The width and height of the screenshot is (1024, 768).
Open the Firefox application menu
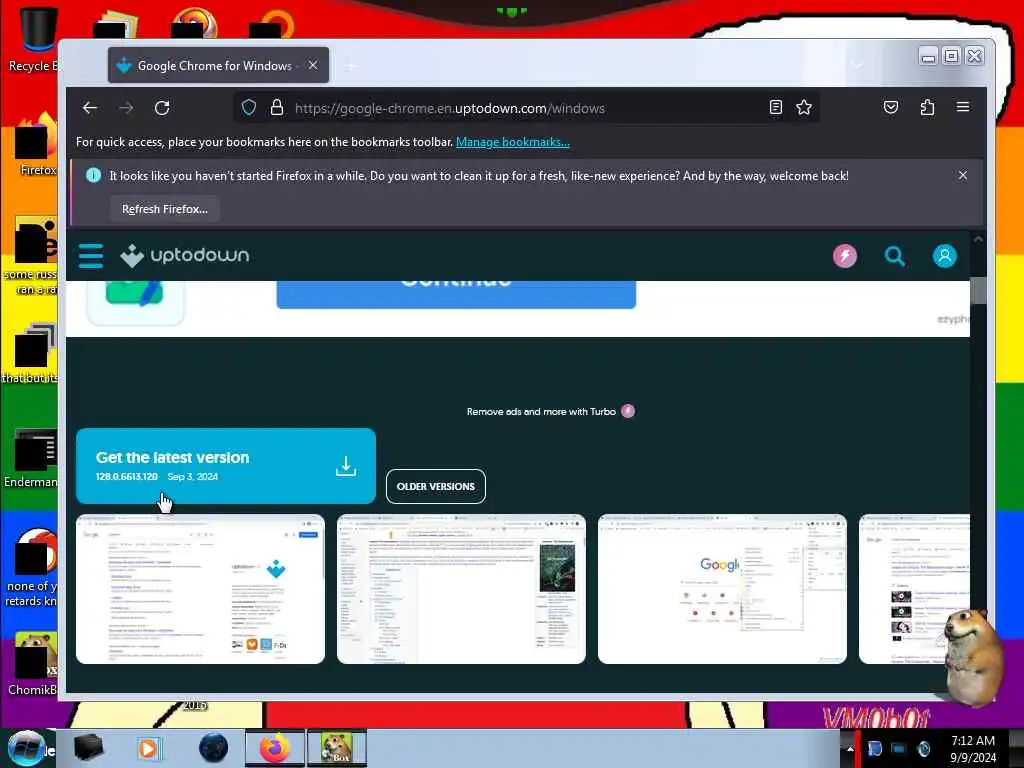(x=963, y=107)
